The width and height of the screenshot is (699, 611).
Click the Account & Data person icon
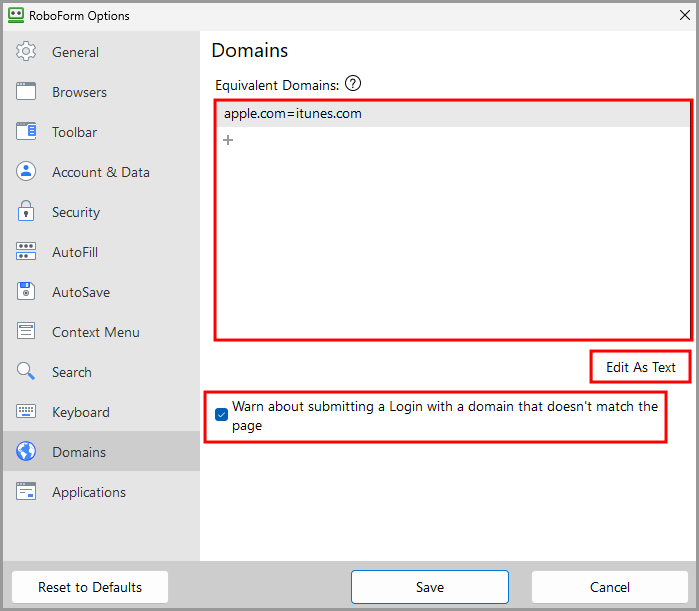click(x=26, y=172)
